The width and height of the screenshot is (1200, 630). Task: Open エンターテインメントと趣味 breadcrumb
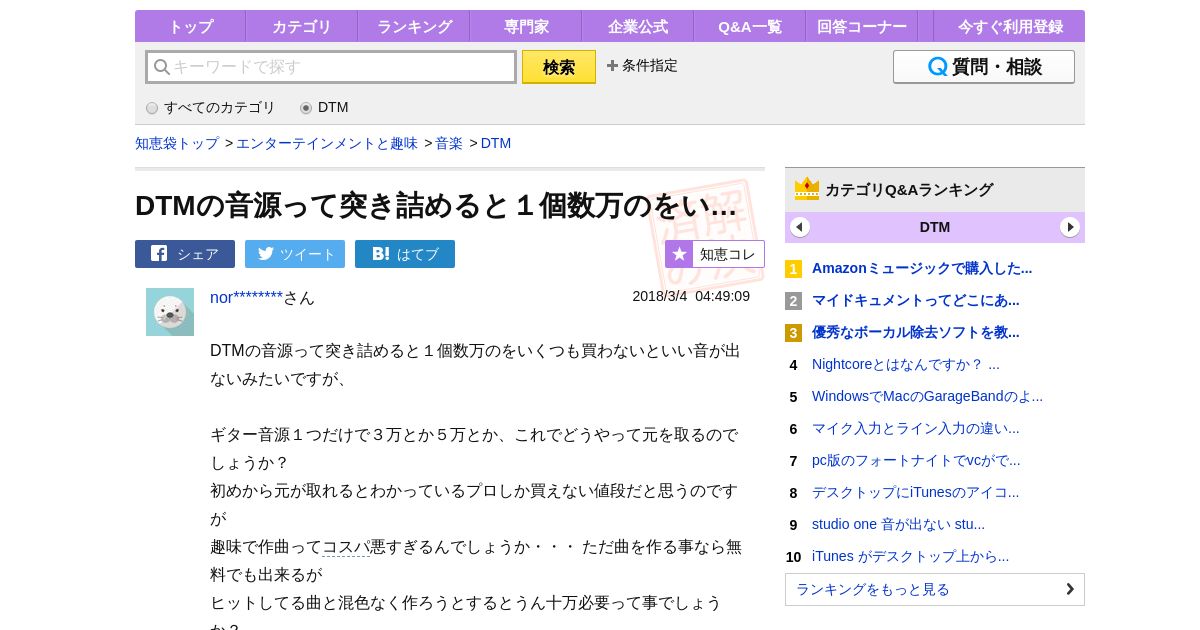pos(327,143)
